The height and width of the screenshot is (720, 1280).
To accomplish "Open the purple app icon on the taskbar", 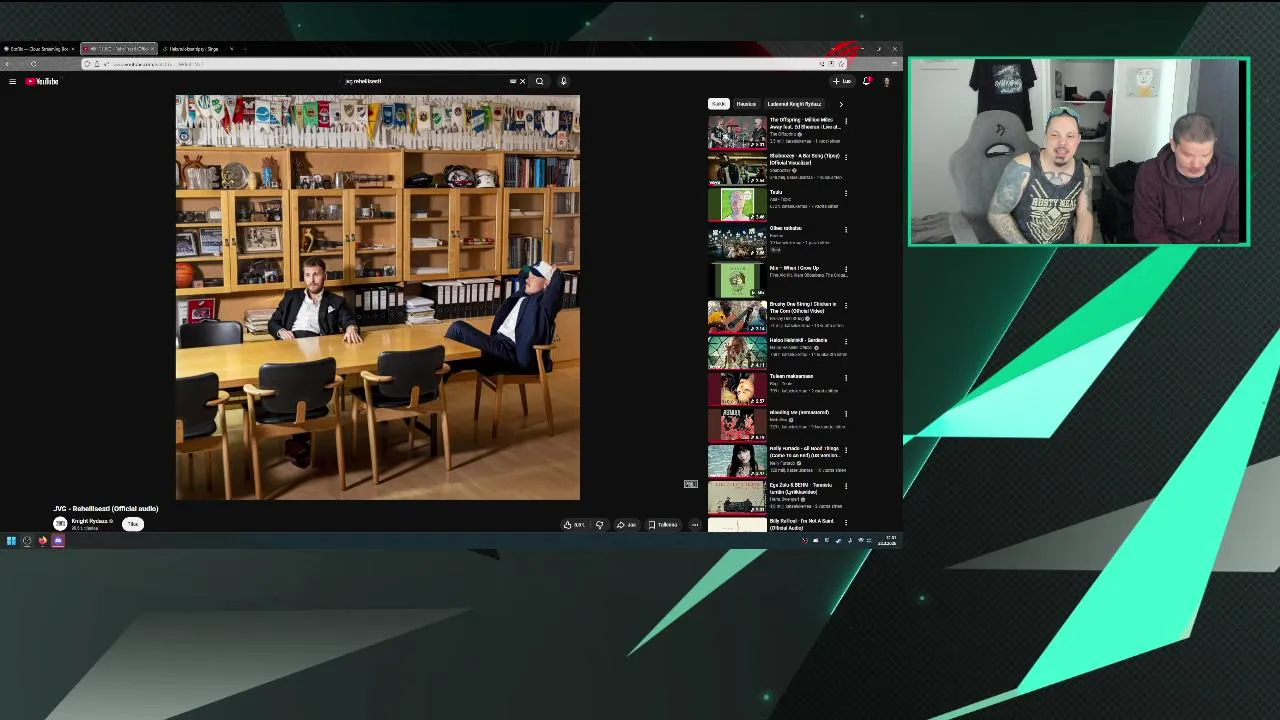I will (x=58, y=541).
